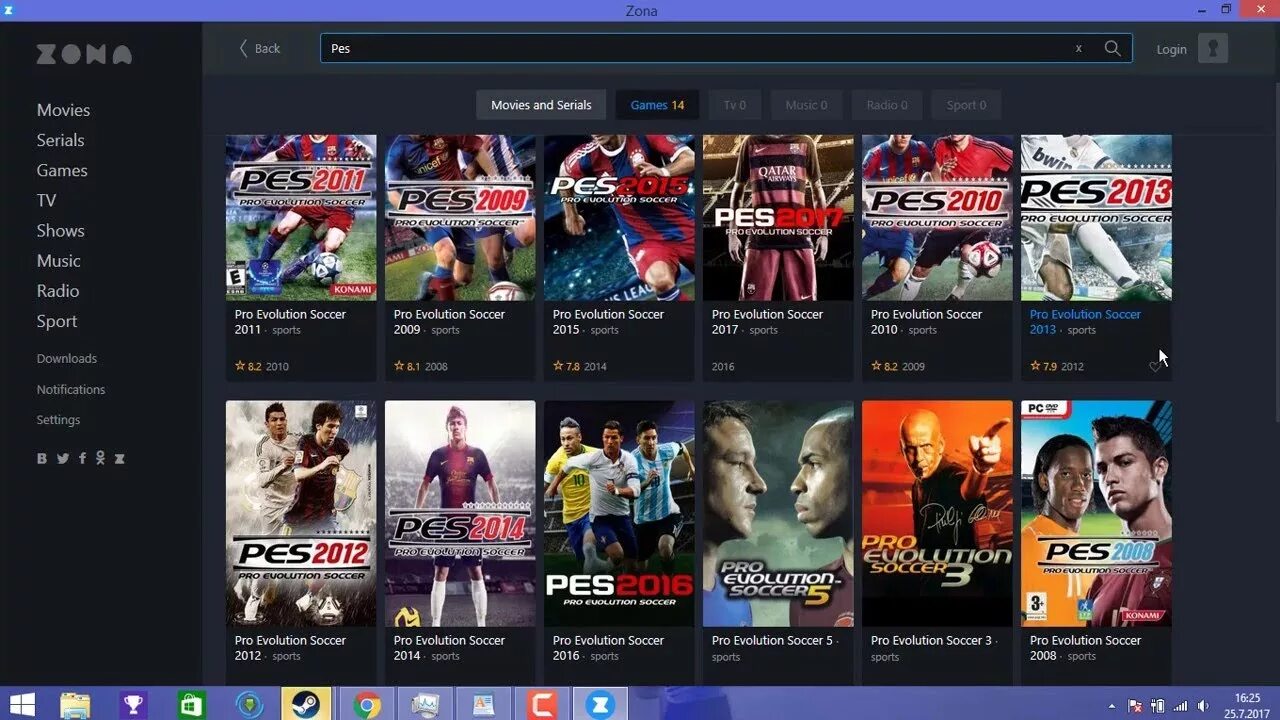The width and height of the screenshot is (1280, 720).
Task: Click the magnifier search icon
Action: 1112,48
